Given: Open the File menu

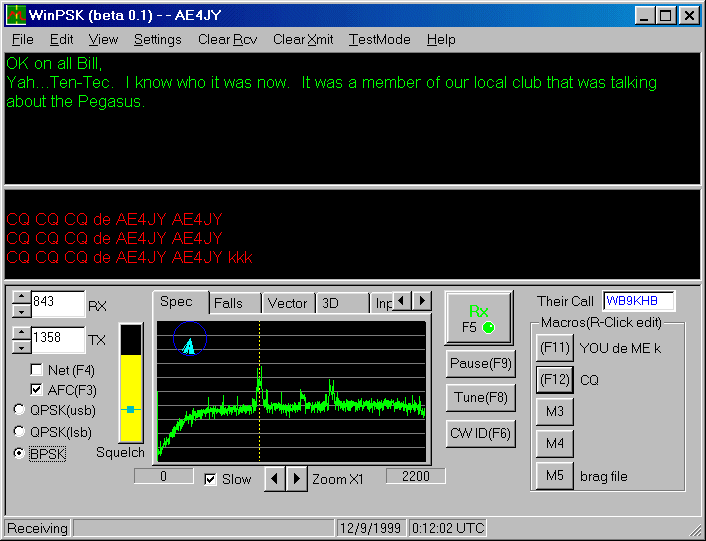Looking at the screenshot, I should coord(23,40).
